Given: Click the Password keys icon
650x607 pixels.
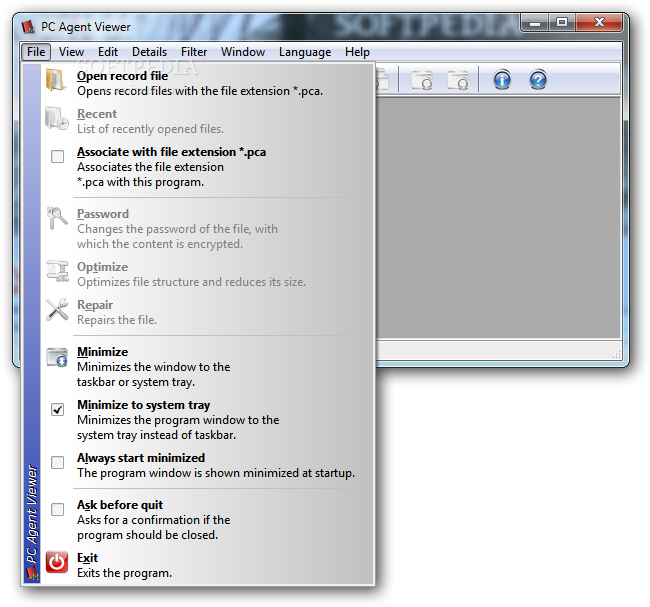Looking at the screenshot, I should 57,218.
